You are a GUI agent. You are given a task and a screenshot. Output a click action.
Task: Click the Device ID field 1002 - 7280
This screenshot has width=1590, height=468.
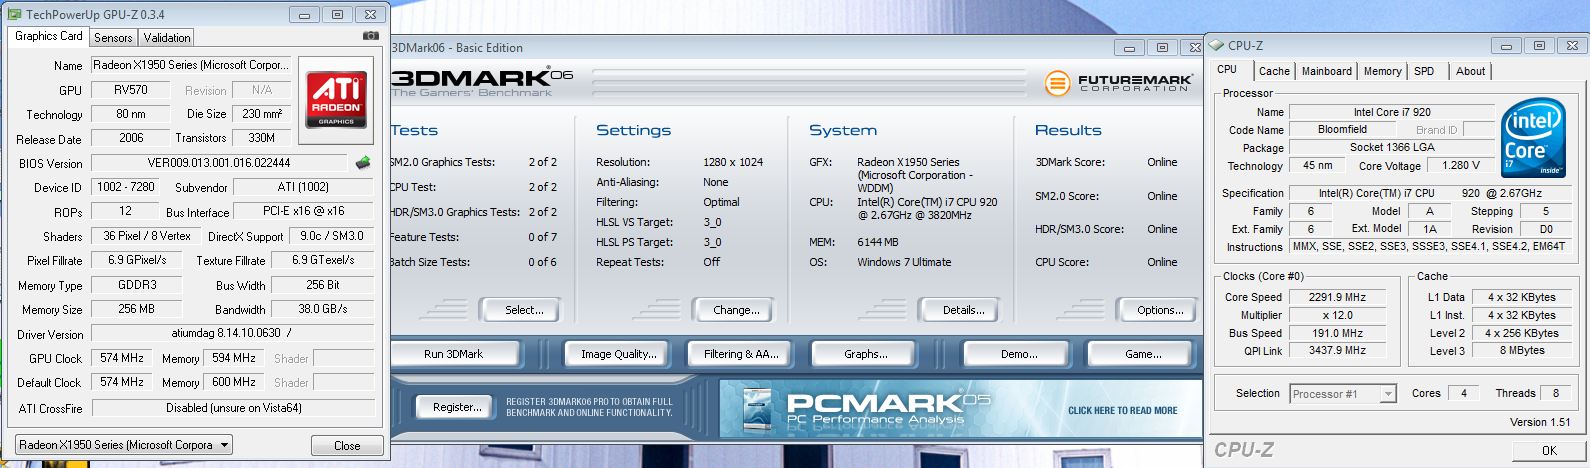point(125,187)
